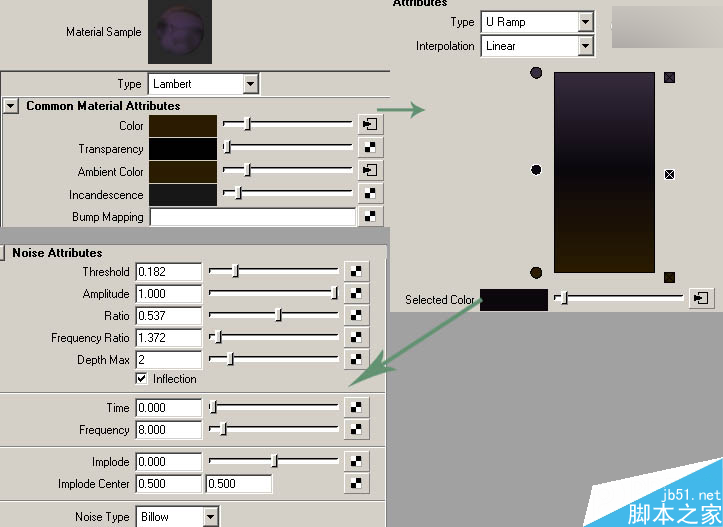Collapse the Common Material Attributes section
Image resolution: width=723 pixels, height=527 pixels.
pyautogui.click(x=11, y=106)
